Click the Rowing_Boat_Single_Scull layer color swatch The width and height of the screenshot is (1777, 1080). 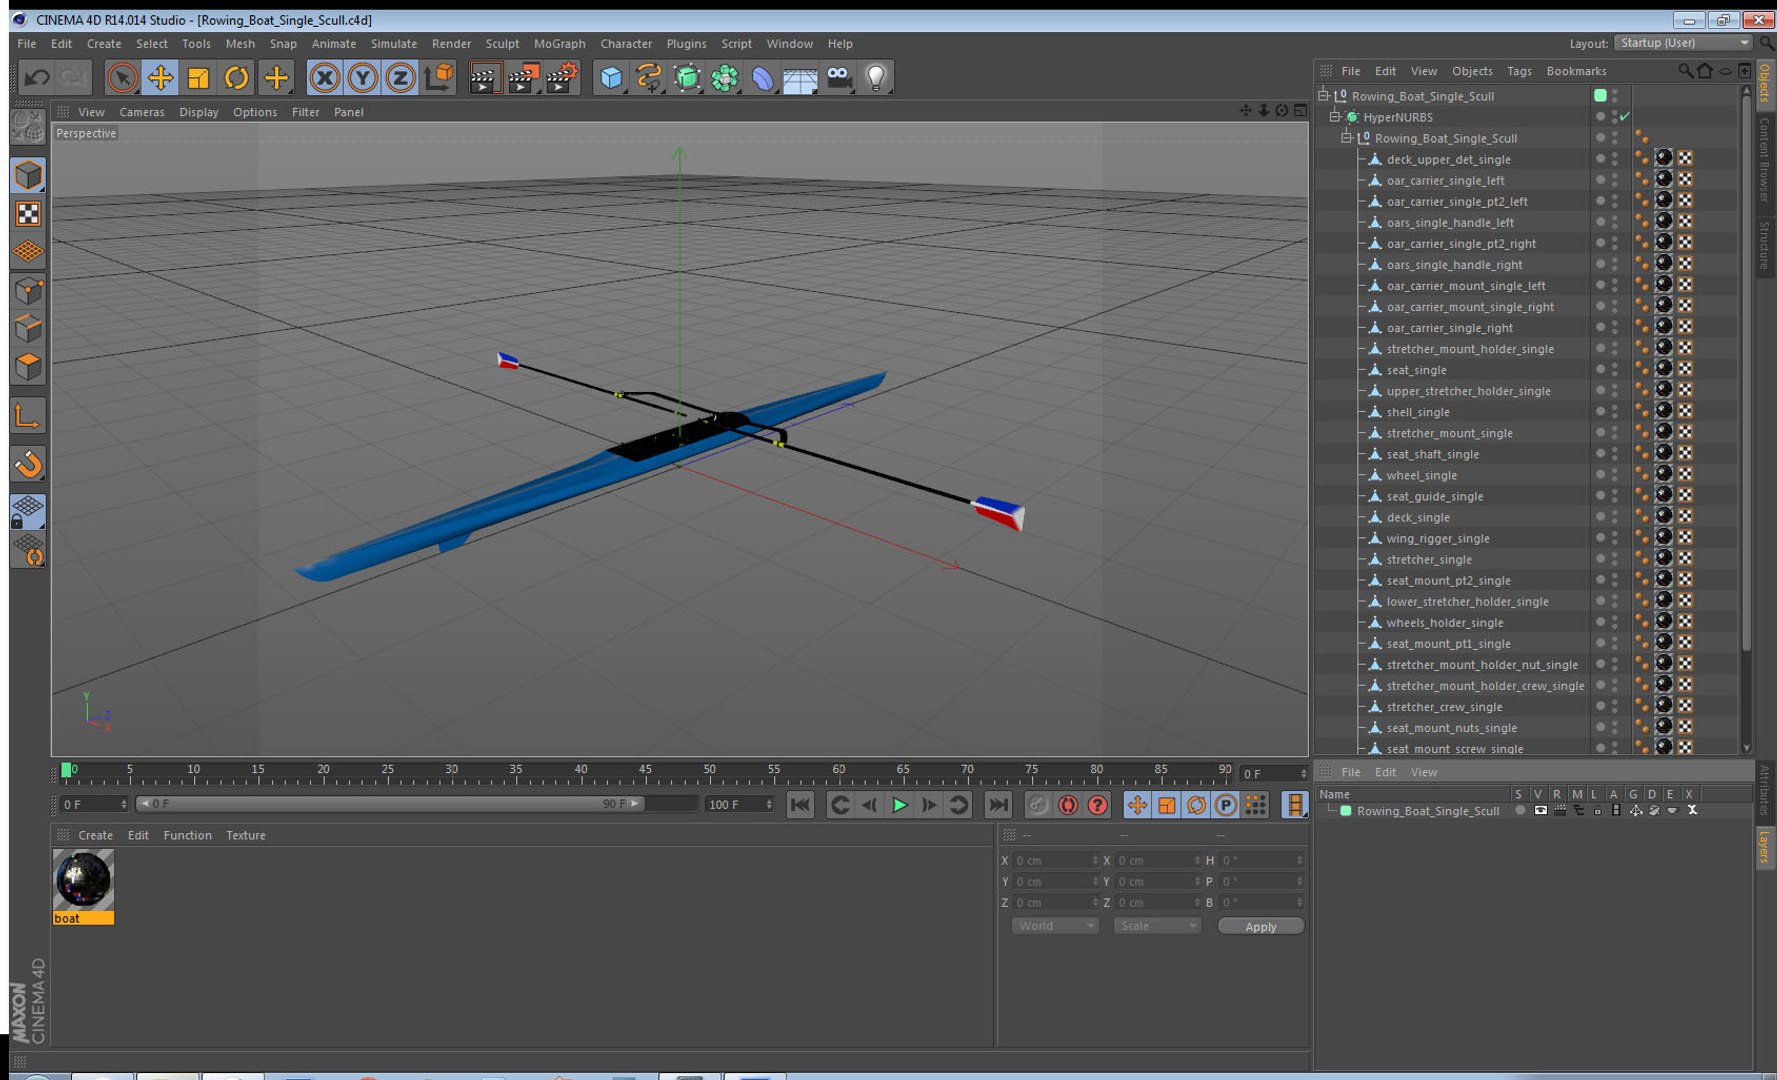1346,811
